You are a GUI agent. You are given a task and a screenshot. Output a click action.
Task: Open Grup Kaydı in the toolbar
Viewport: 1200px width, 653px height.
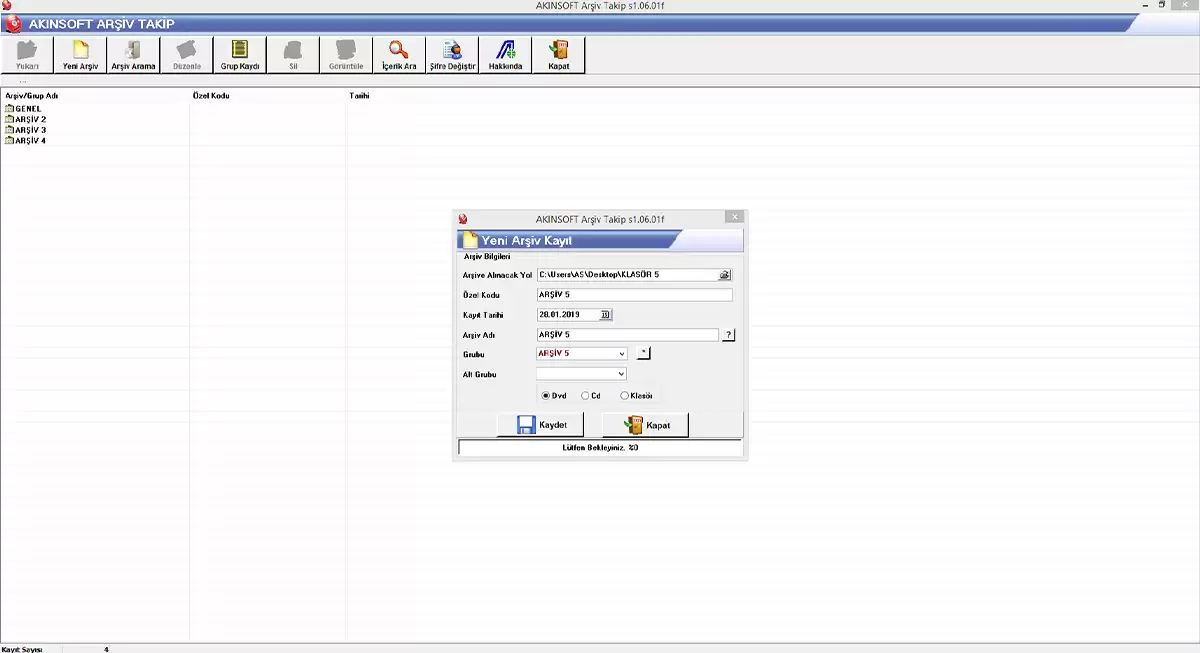[240, 55]
